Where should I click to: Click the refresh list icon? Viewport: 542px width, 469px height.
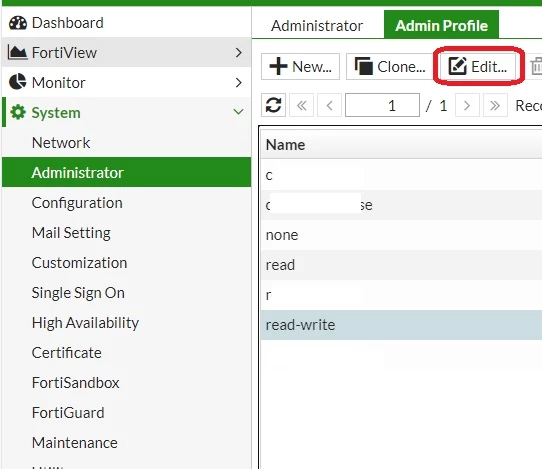tap(273, 105)
